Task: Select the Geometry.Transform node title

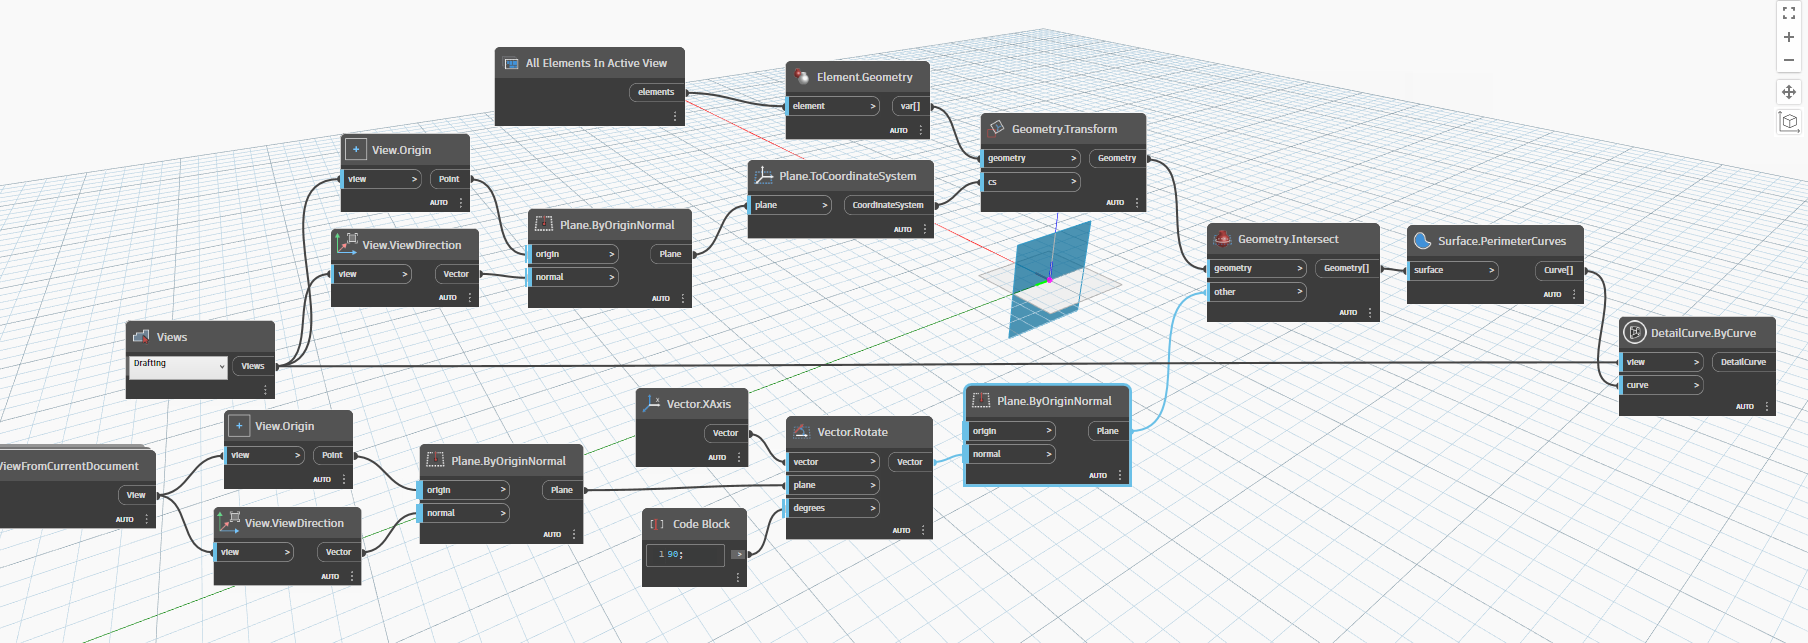Action: (x=1064, y=129)
